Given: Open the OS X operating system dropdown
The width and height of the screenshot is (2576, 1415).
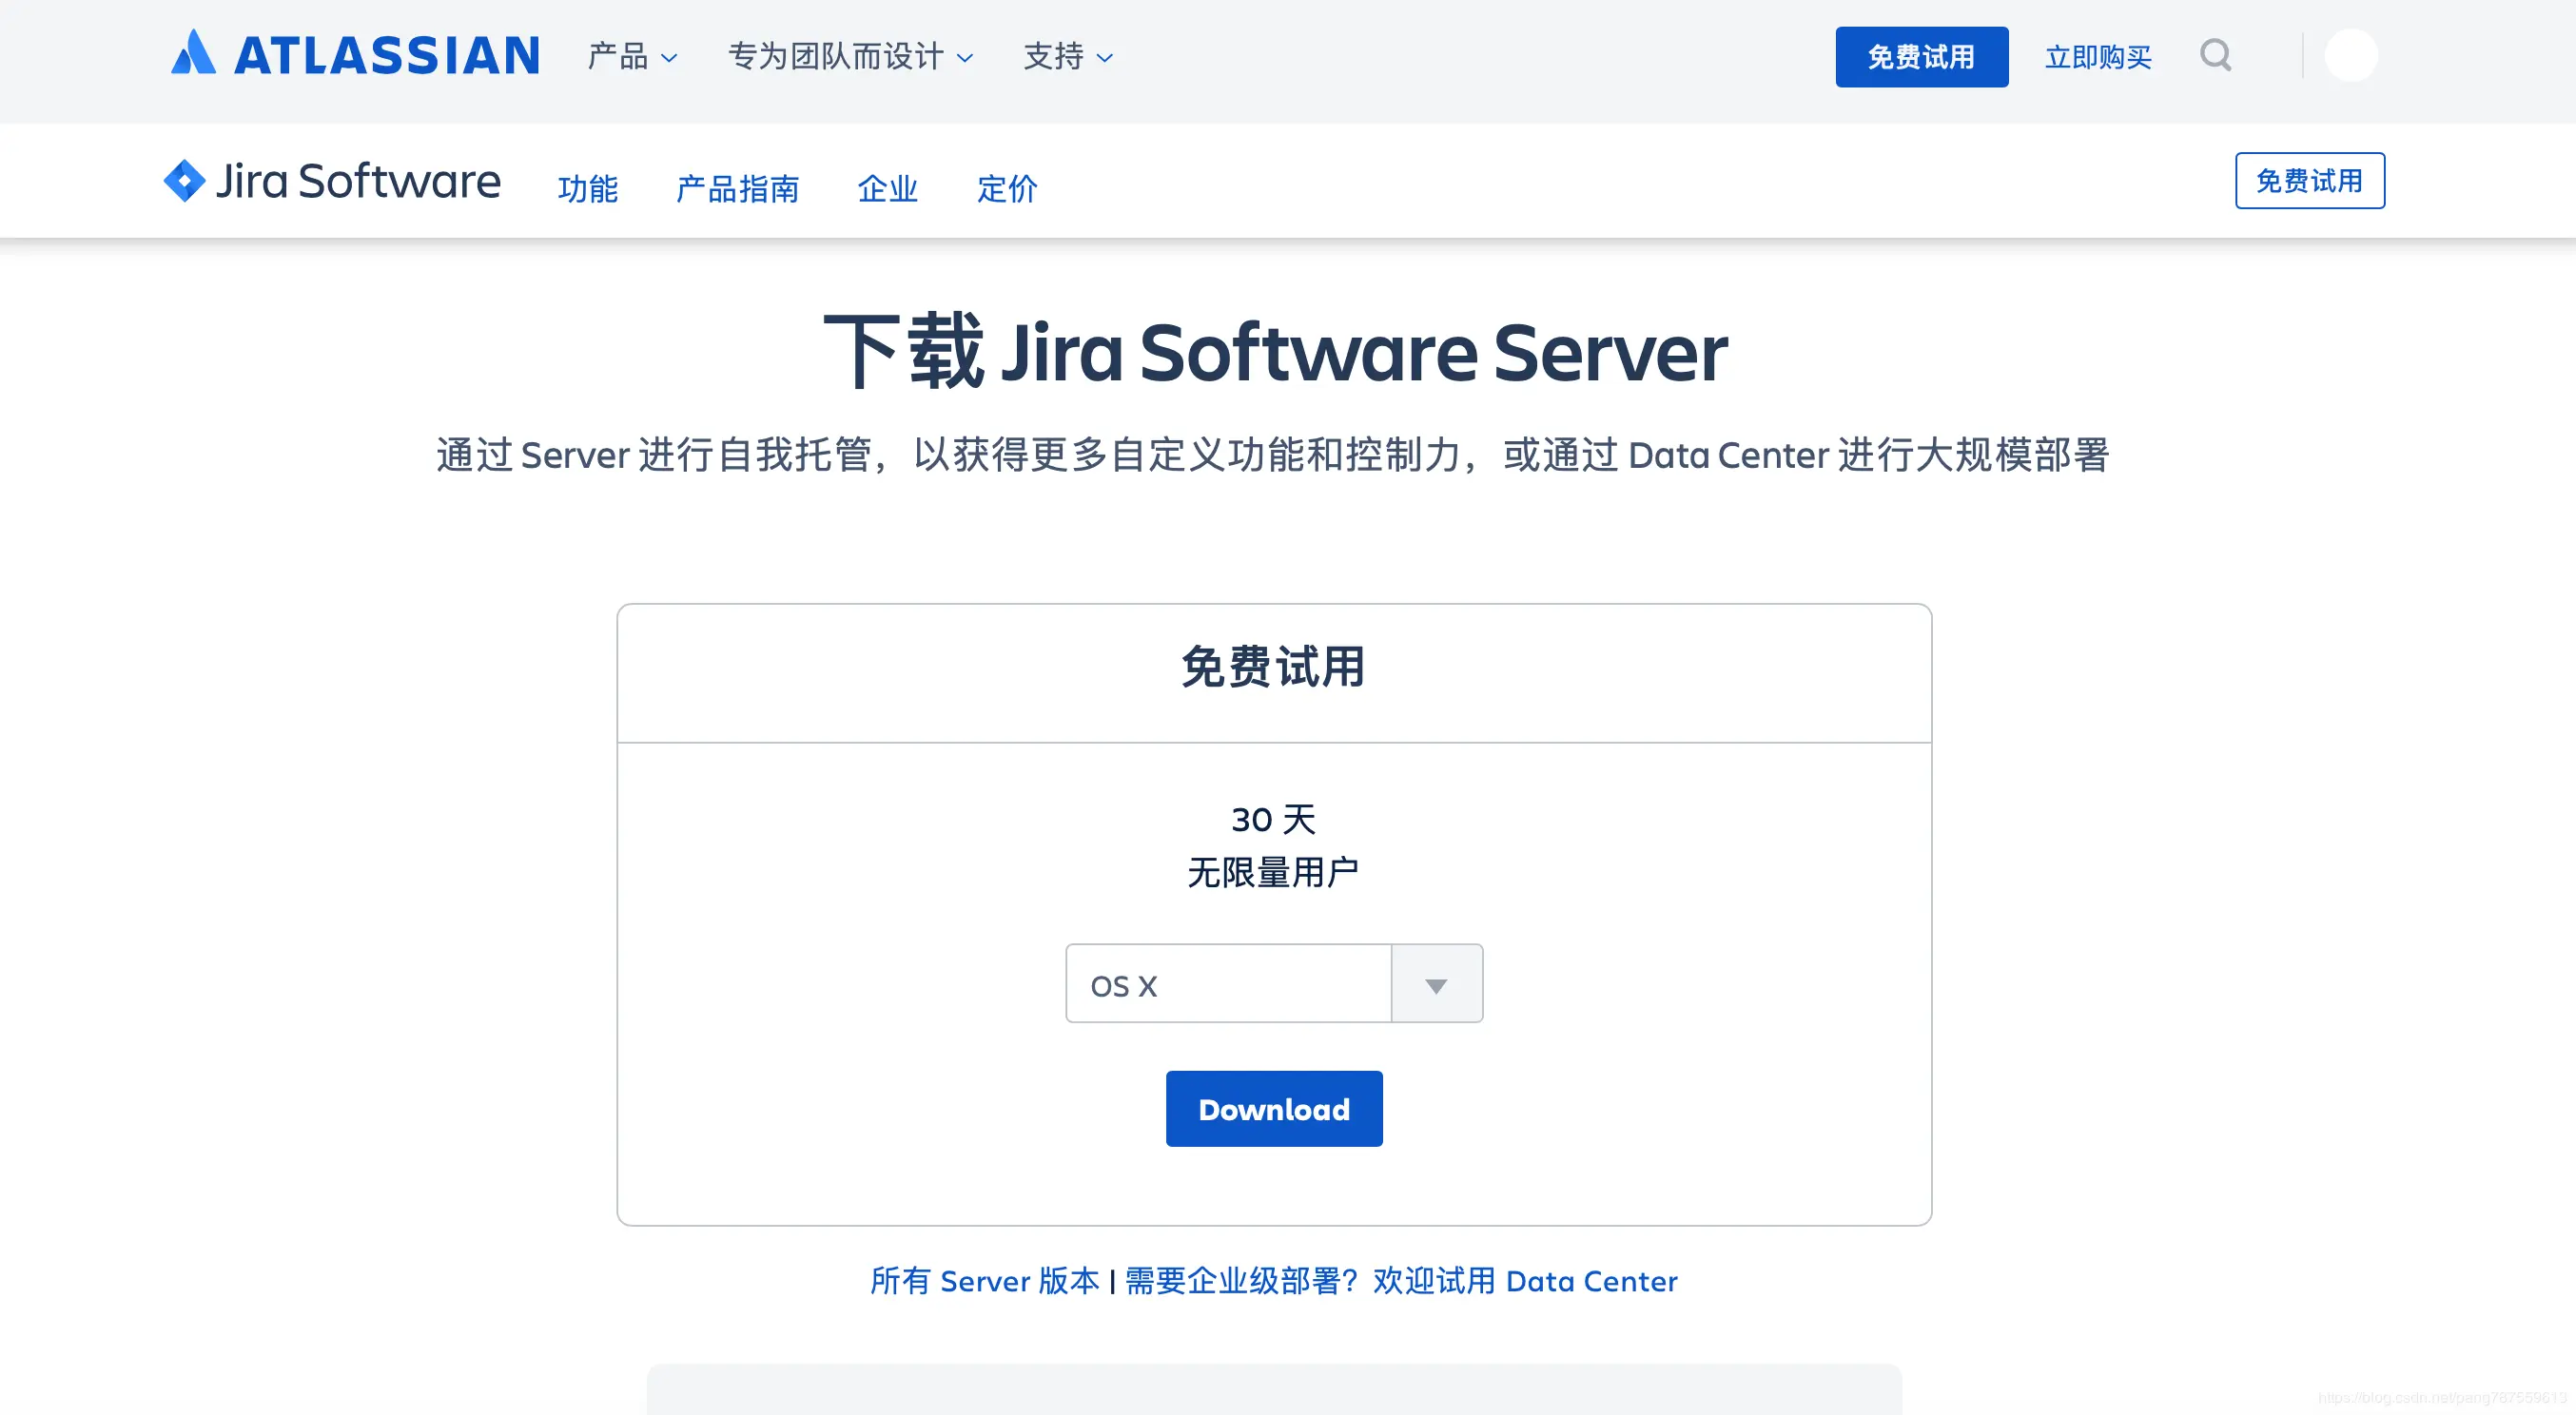Looking at the screenshot, I should click(1230, 983).
